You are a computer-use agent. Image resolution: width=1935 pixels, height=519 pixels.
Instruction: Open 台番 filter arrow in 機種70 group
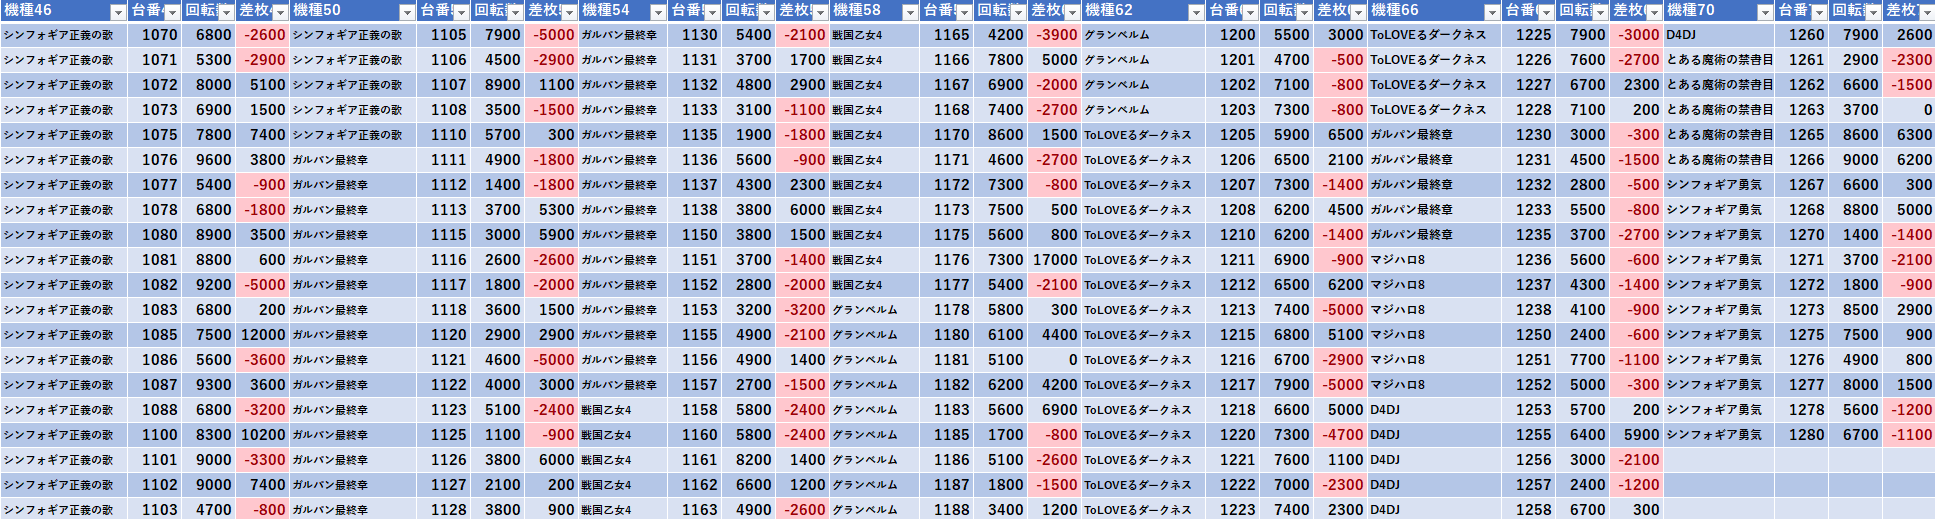pos(1819,12)
